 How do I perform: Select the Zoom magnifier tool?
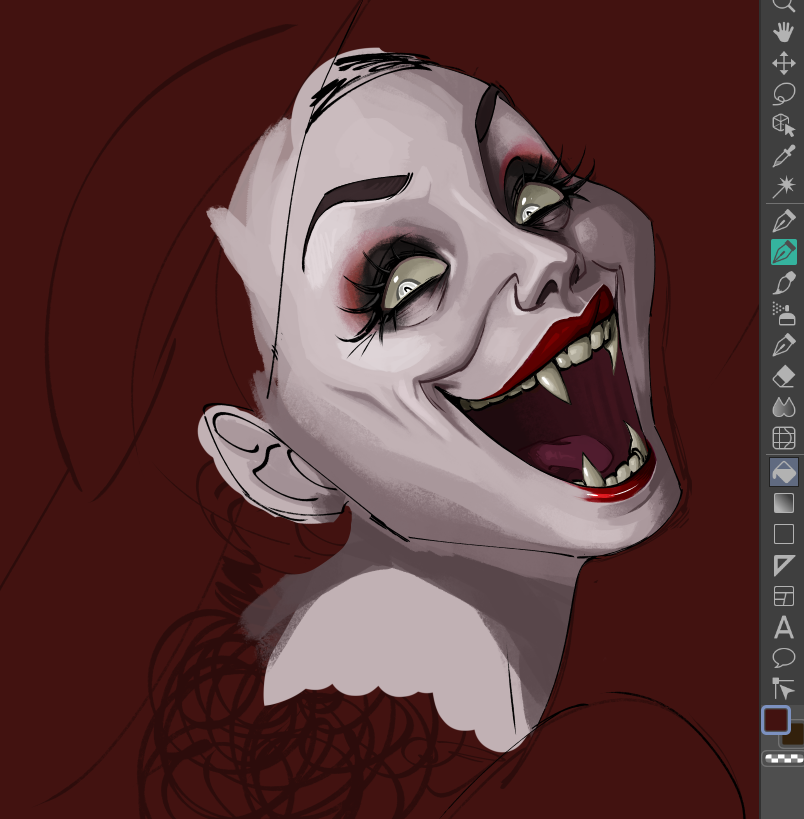point(784,4)
